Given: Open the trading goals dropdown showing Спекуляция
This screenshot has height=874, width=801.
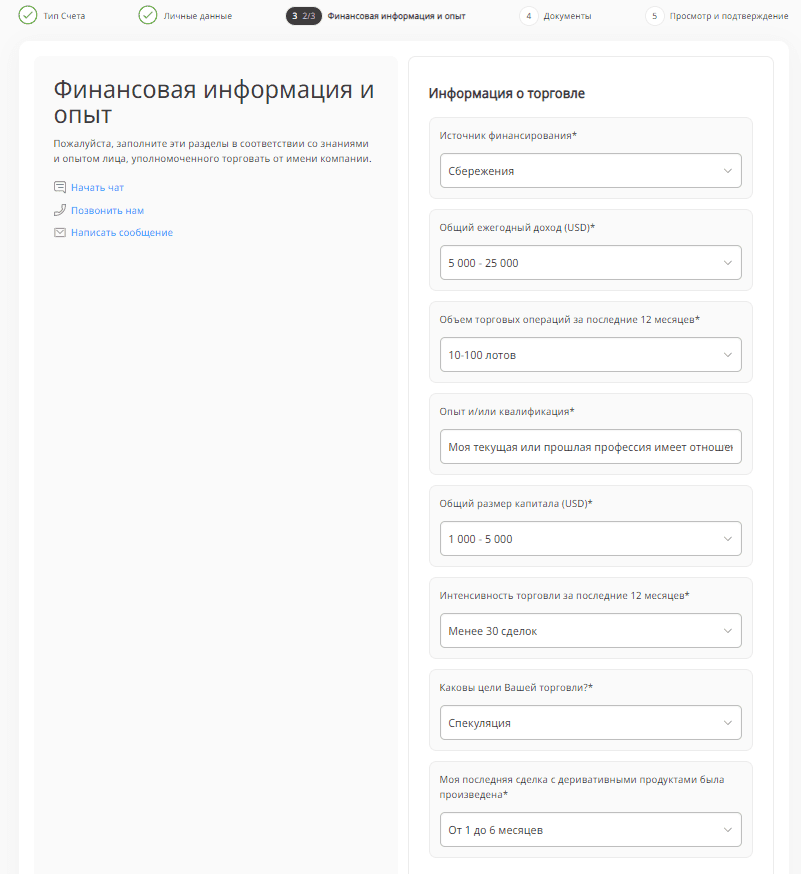Looking at the screenshot, I should point(590,722).
